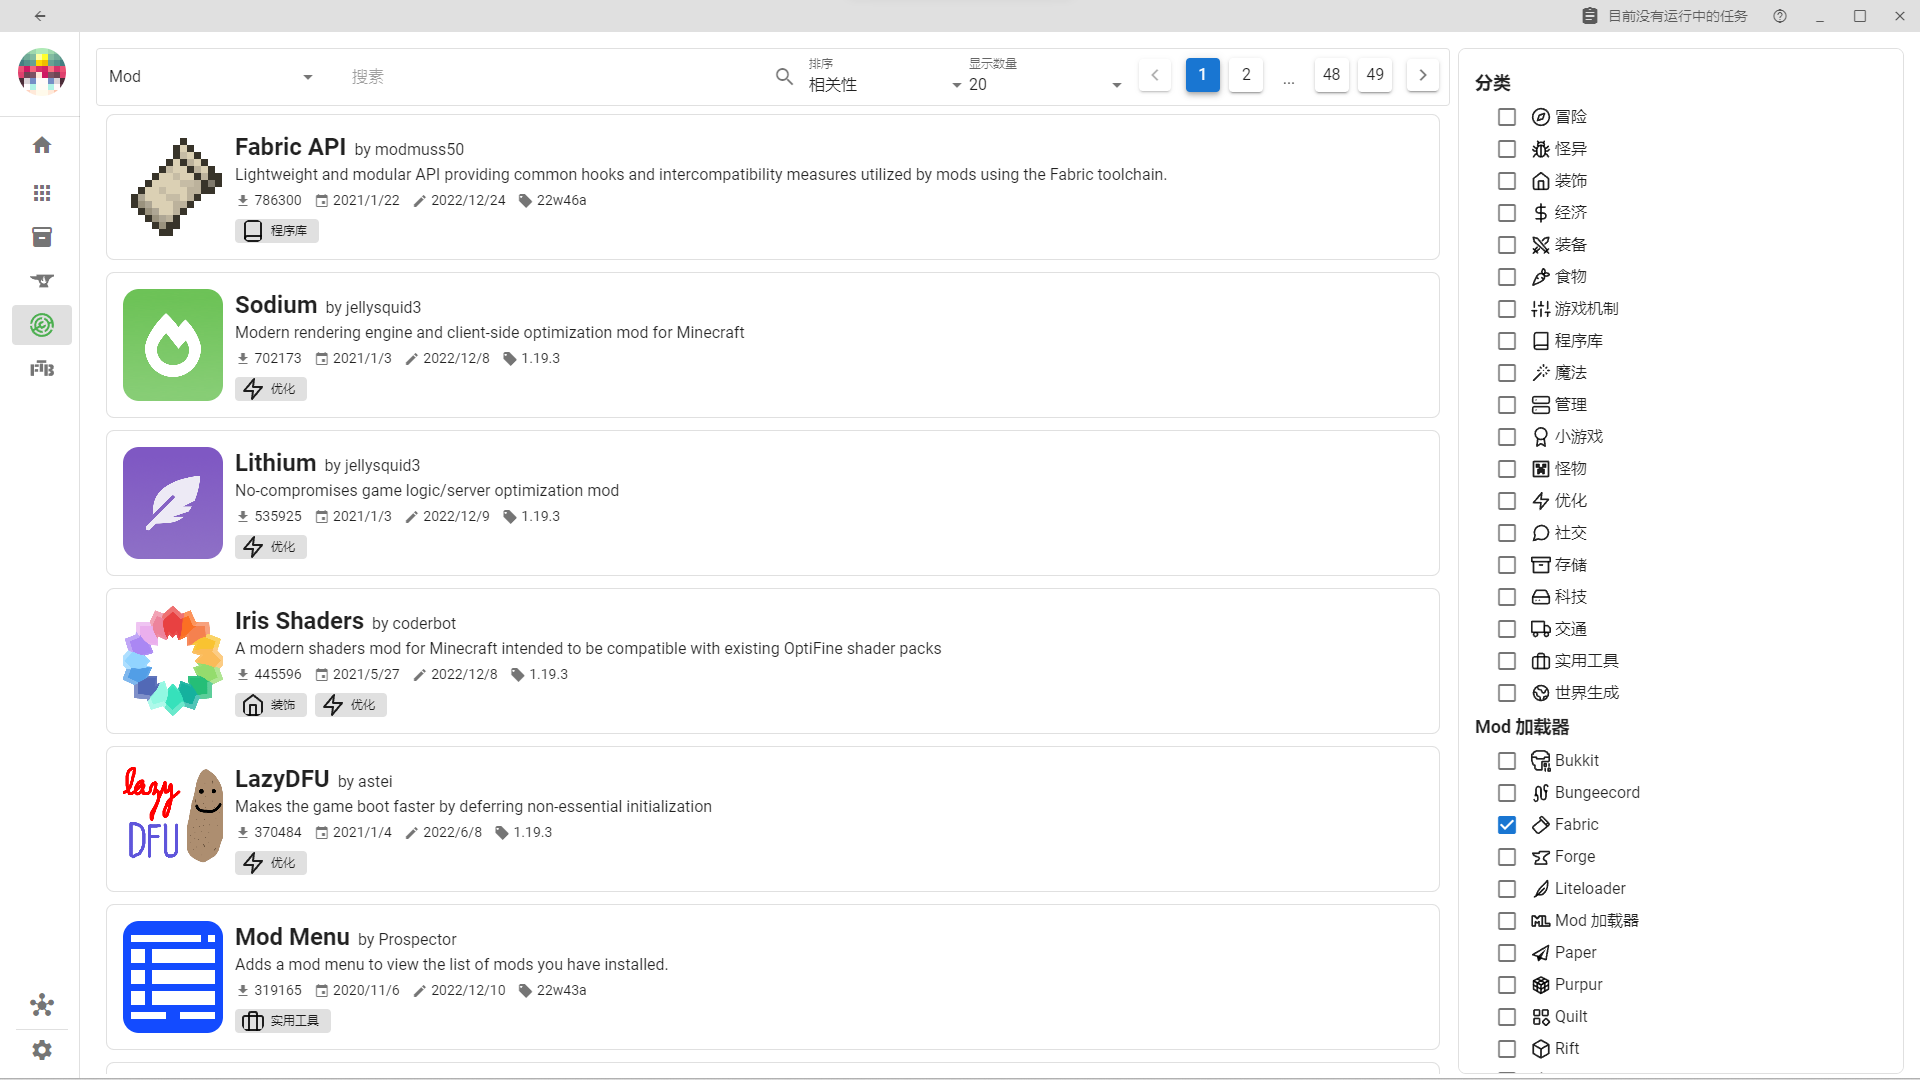
Task: Check the Bungeecord mod loader checkbox
Action: (x=1507, y=793)
